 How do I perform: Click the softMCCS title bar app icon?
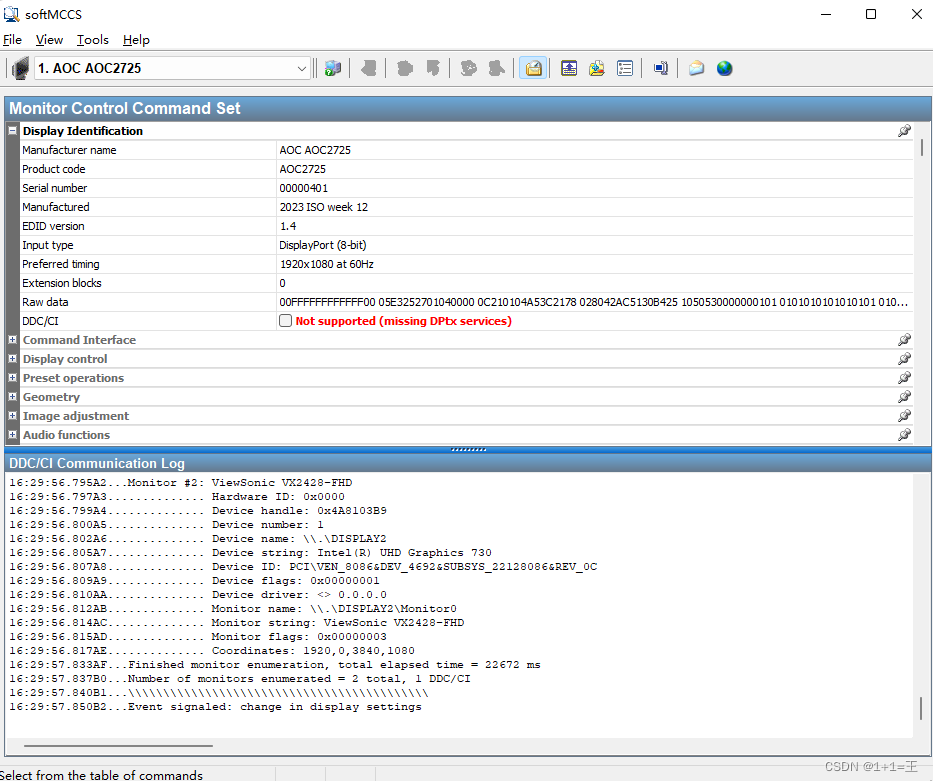click(x=11, y=14)
